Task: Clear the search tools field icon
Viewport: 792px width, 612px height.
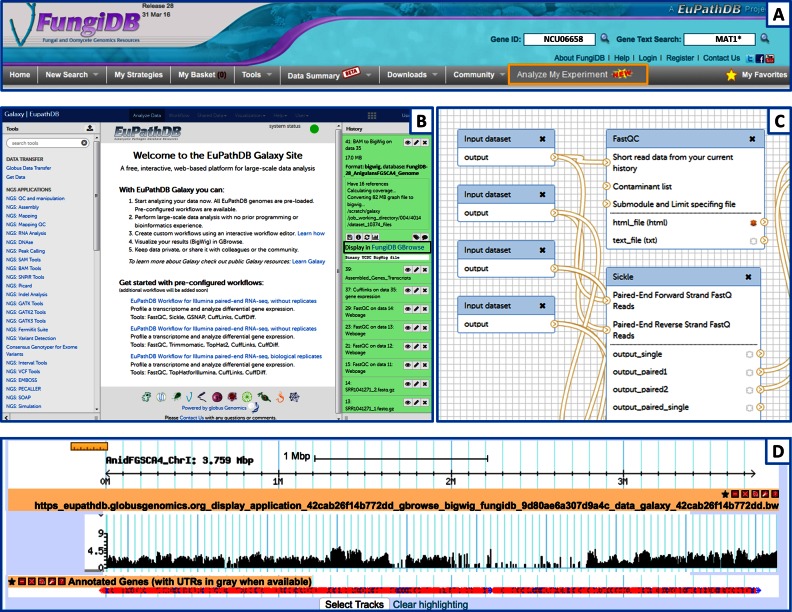Action: [x=84, y=143]
